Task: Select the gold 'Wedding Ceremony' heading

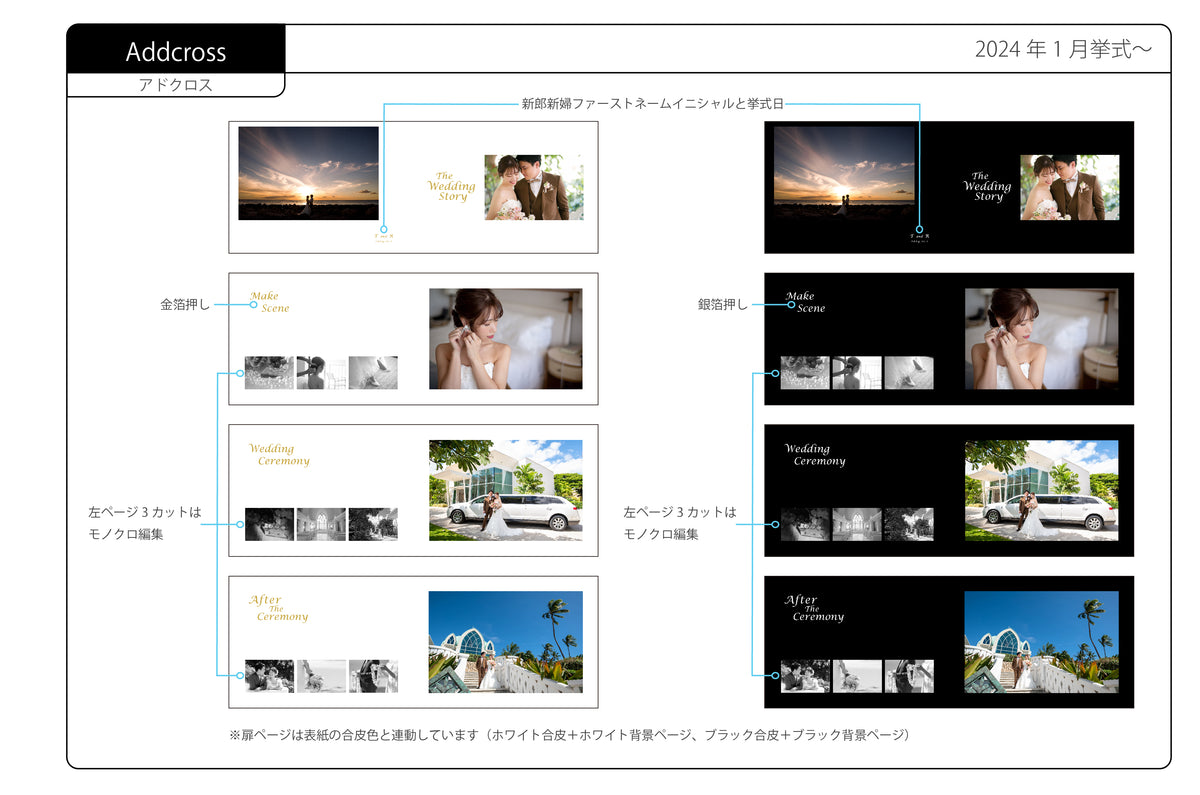Action: (x=279, y=455)
